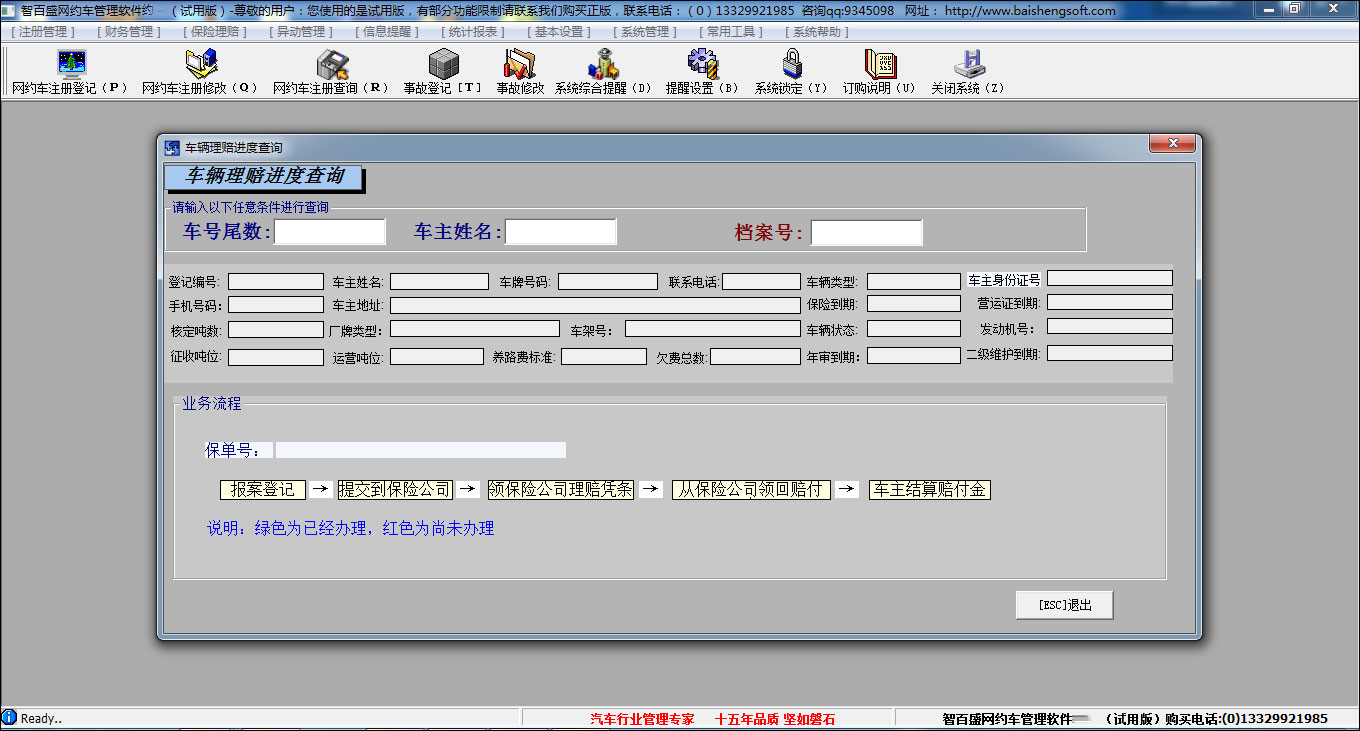Click 从保险公司领回赔付 workflow step
1360x731 pixels.
coord(751,490)
